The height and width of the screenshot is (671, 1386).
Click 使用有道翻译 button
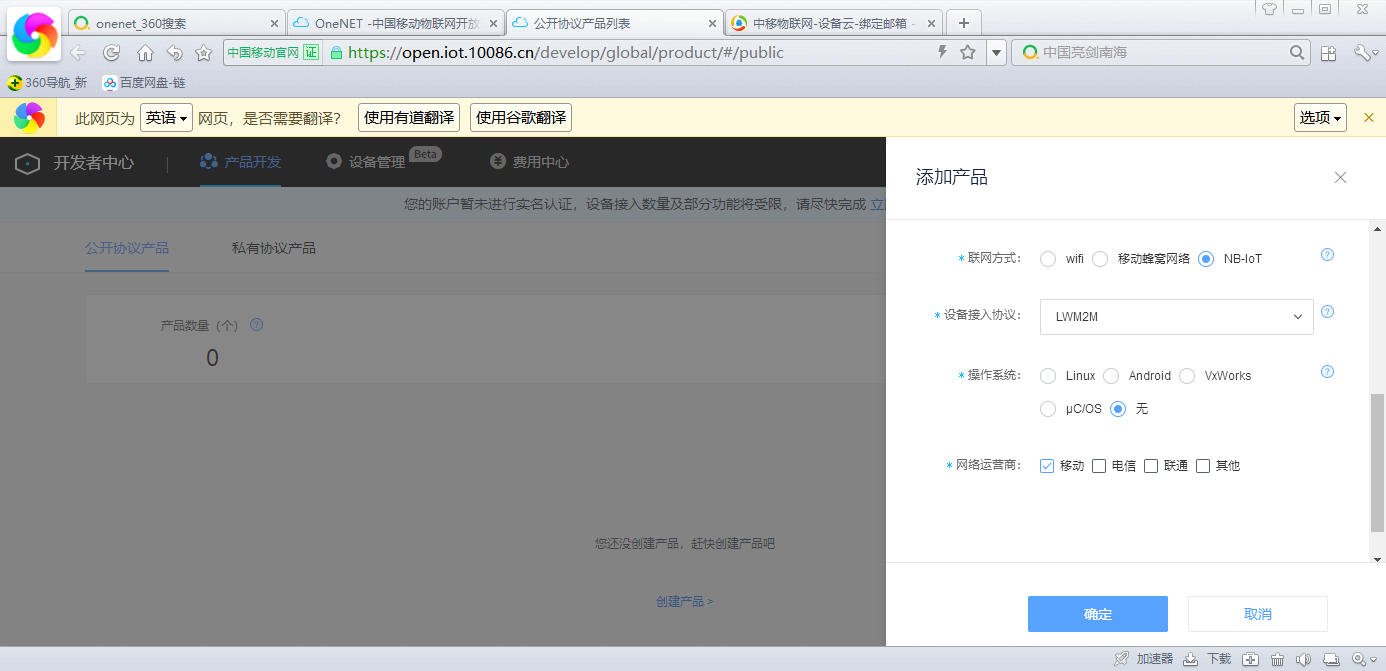[409, 118]
